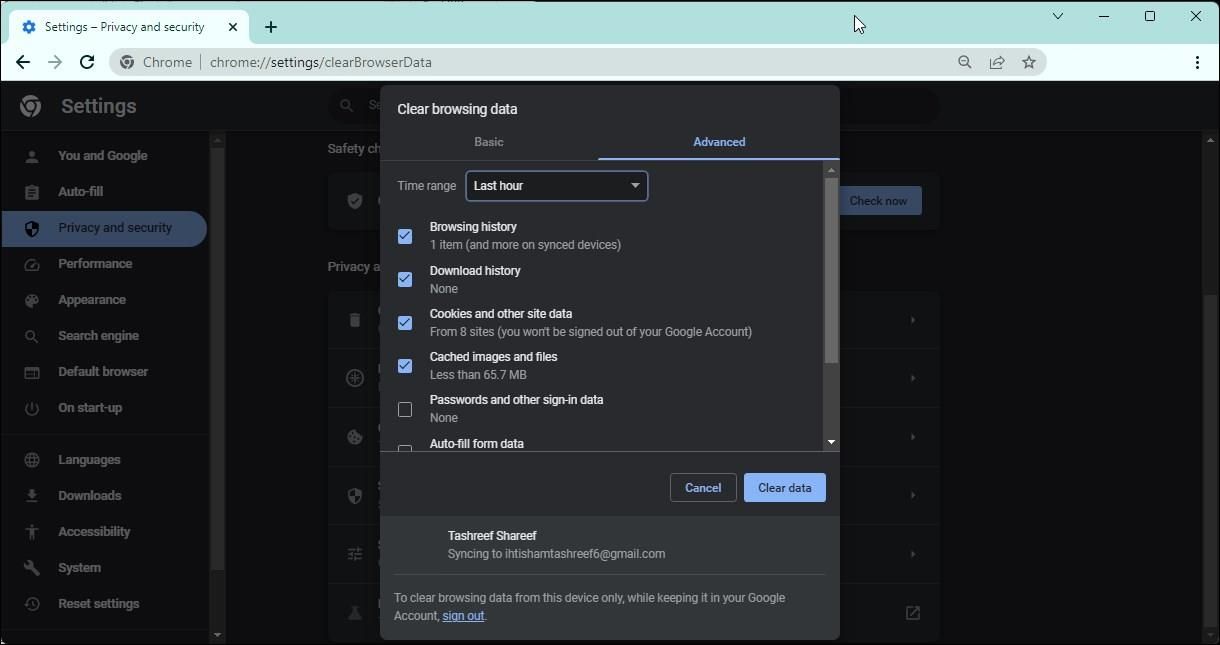Image resolution: width=1220 pixels, height=645 pixels.
Task: Click the back navigation arrow
Action: (x=23, y=62)
